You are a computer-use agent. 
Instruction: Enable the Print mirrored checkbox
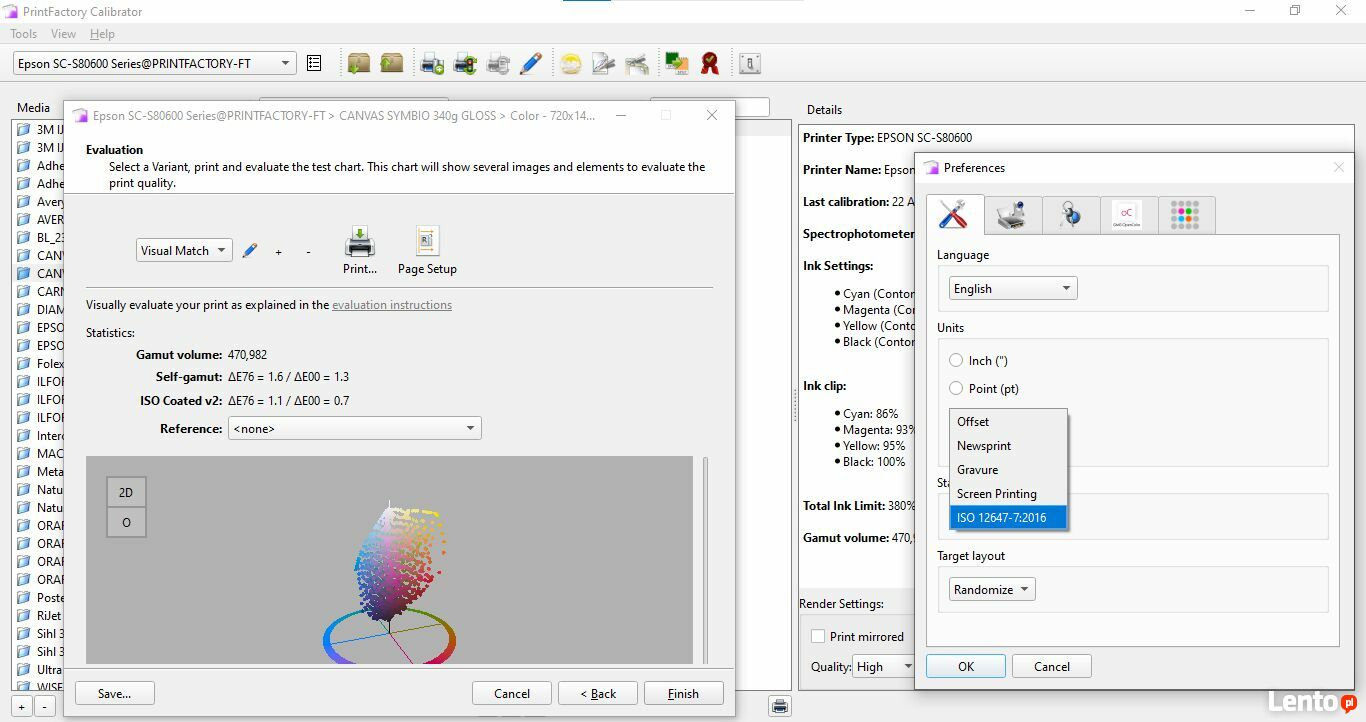(818, 637)
